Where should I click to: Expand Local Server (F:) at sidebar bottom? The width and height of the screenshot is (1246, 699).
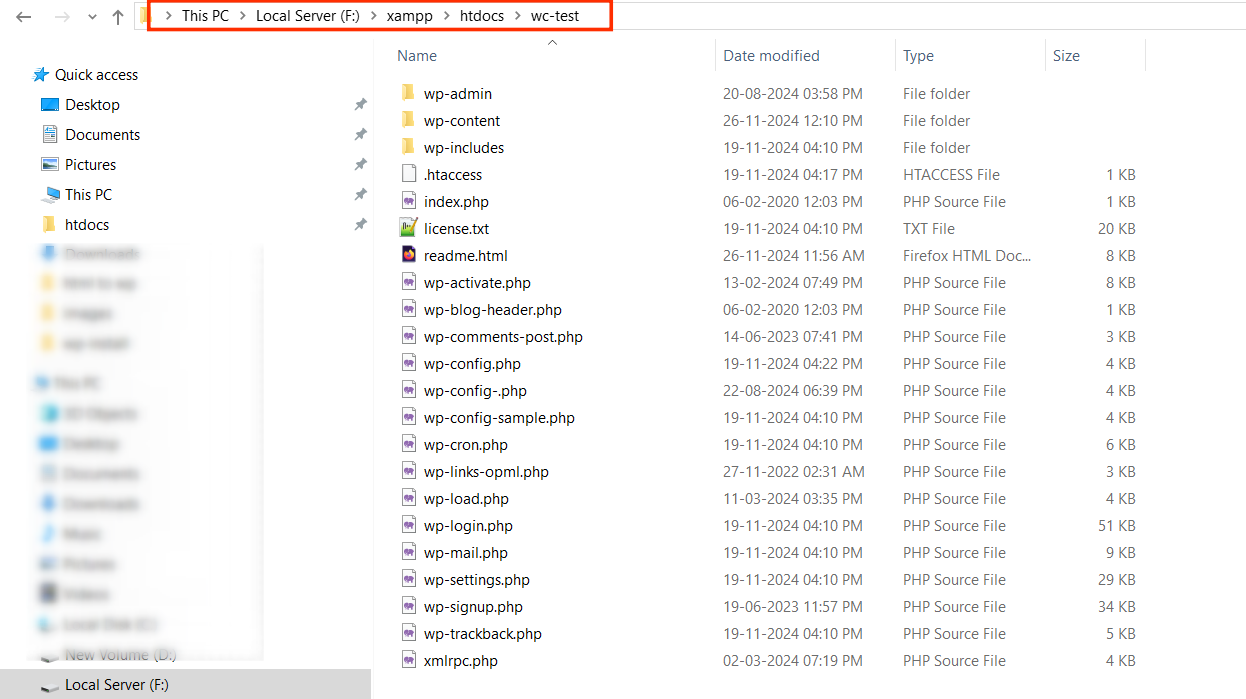pyautogui.click(x=24, y=684)
